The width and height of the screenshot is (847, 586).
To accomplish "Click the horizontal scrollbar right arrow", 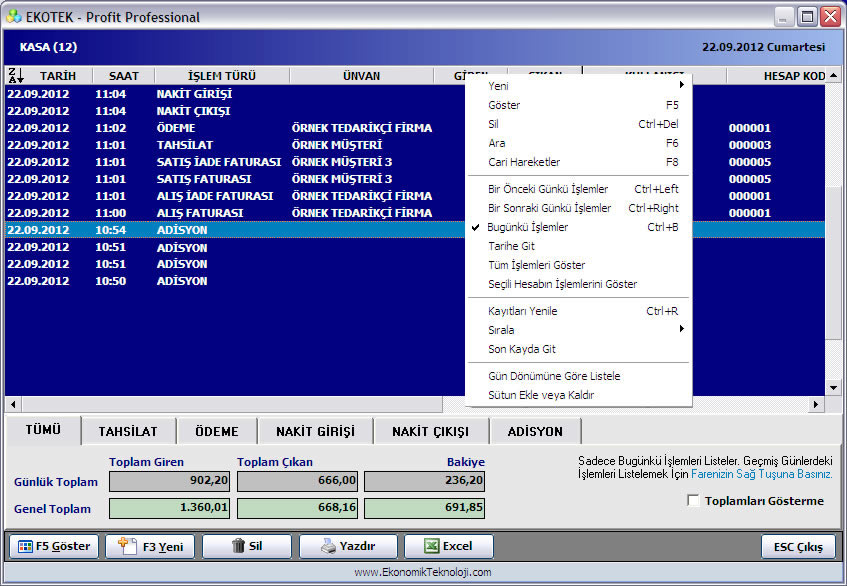I will (816, 404).
